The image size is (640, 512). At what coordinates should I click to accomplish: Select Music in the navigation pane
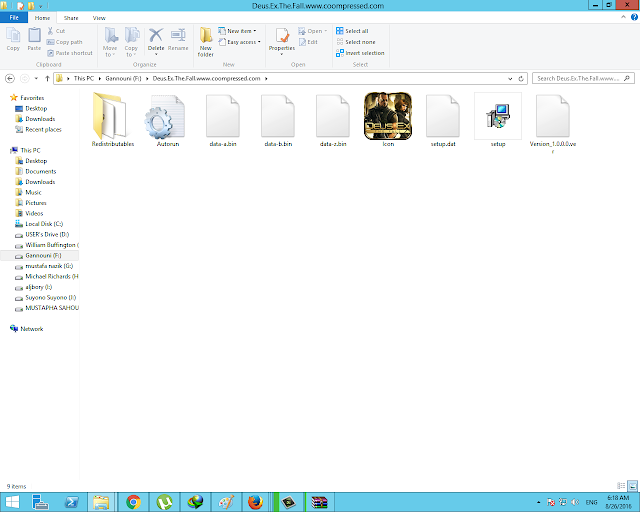pyautogui.click(x=28, y=192)
